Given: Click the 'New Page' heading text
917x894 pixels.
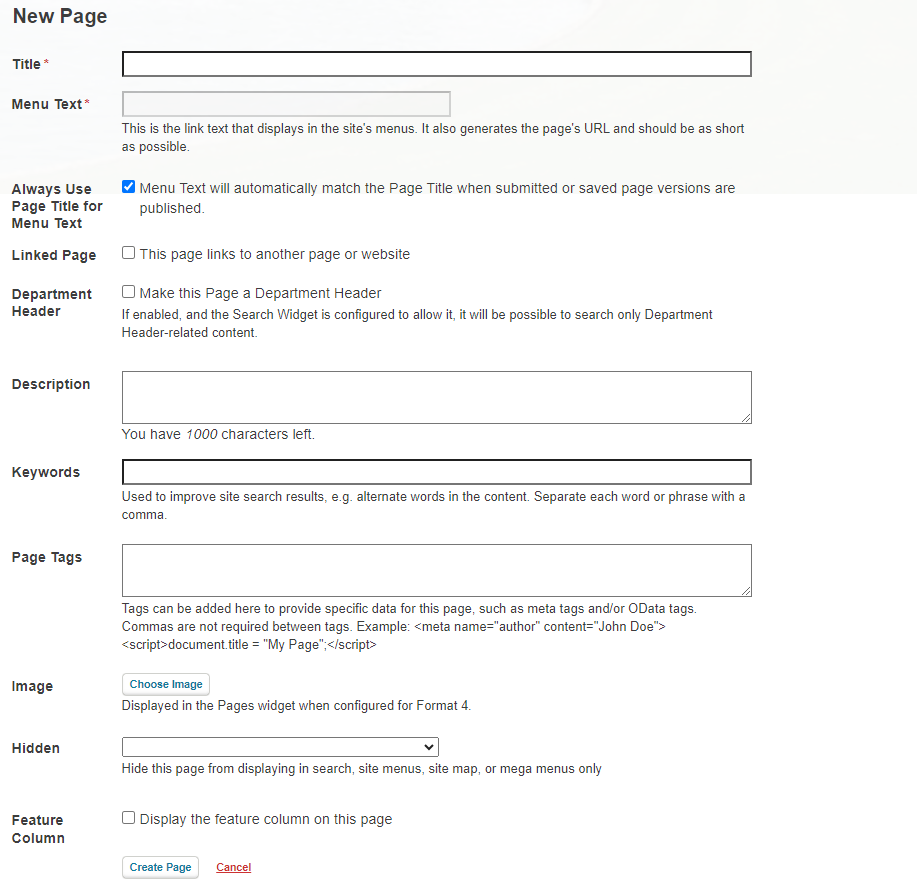Looking at the screenshot, I should [x=60, y=16].
